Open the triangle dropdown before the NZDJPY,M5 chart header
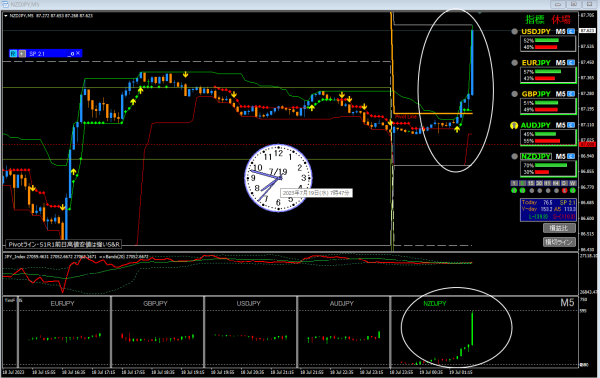The width and height of the screenshot is (600, 378). (6, 16)
